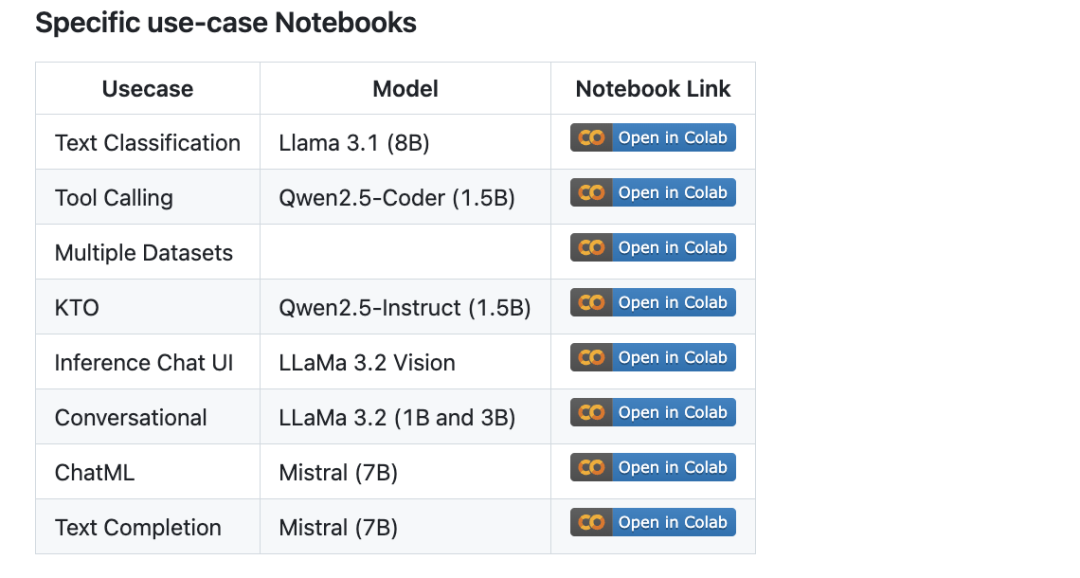This screenshot has width=1080, height=578.
Task: Open Conversational notebook in Colab
Action: [x=653, y=413]
